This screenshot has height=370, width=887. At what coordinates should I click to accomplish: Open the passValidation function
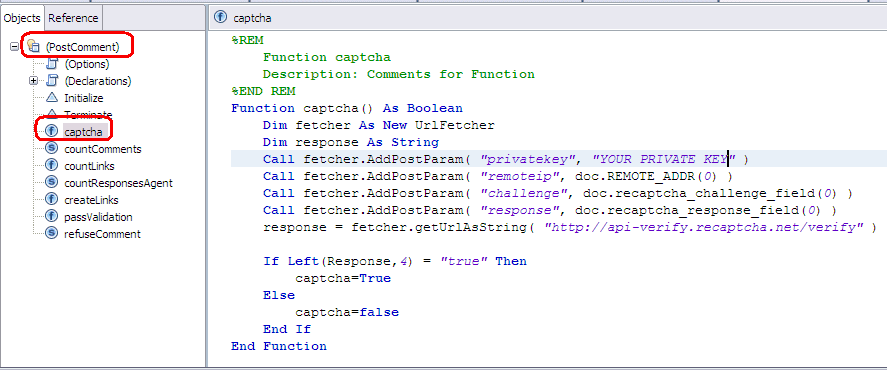pos(98,217)
